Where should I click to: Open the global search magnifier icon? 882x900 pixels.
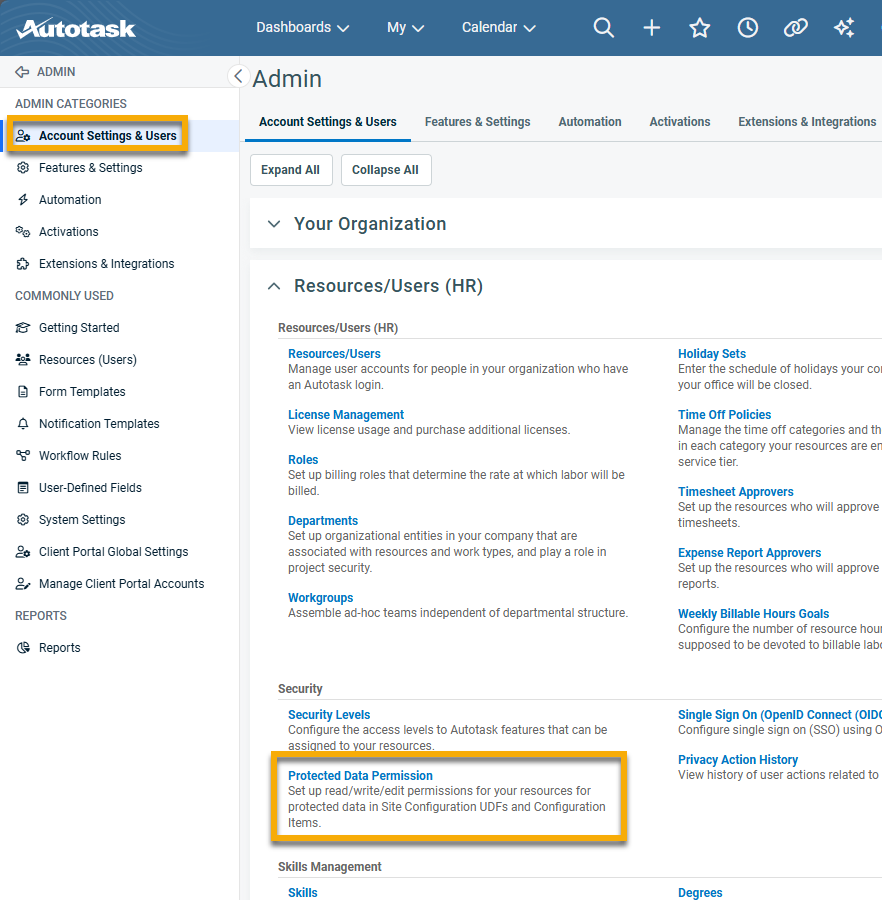click(604, 27)
